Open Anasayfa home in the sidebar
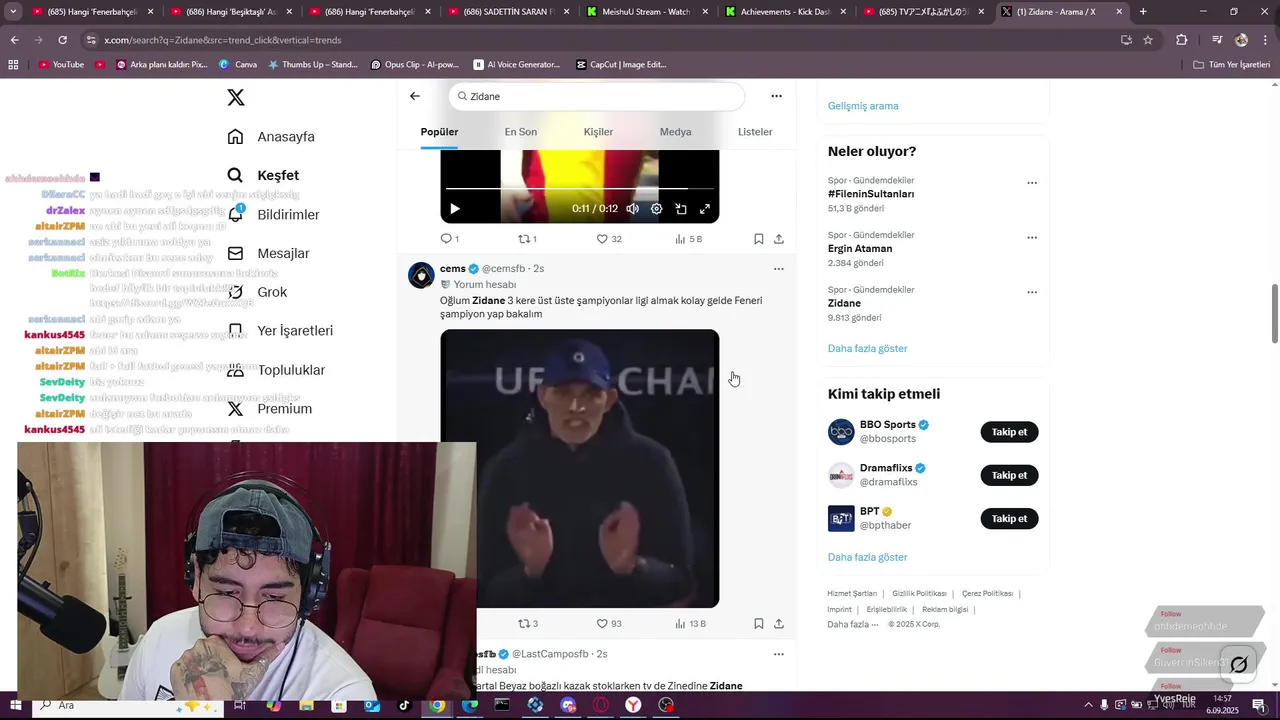Viewport: 1280px width, 720px height. pos(271,137)
